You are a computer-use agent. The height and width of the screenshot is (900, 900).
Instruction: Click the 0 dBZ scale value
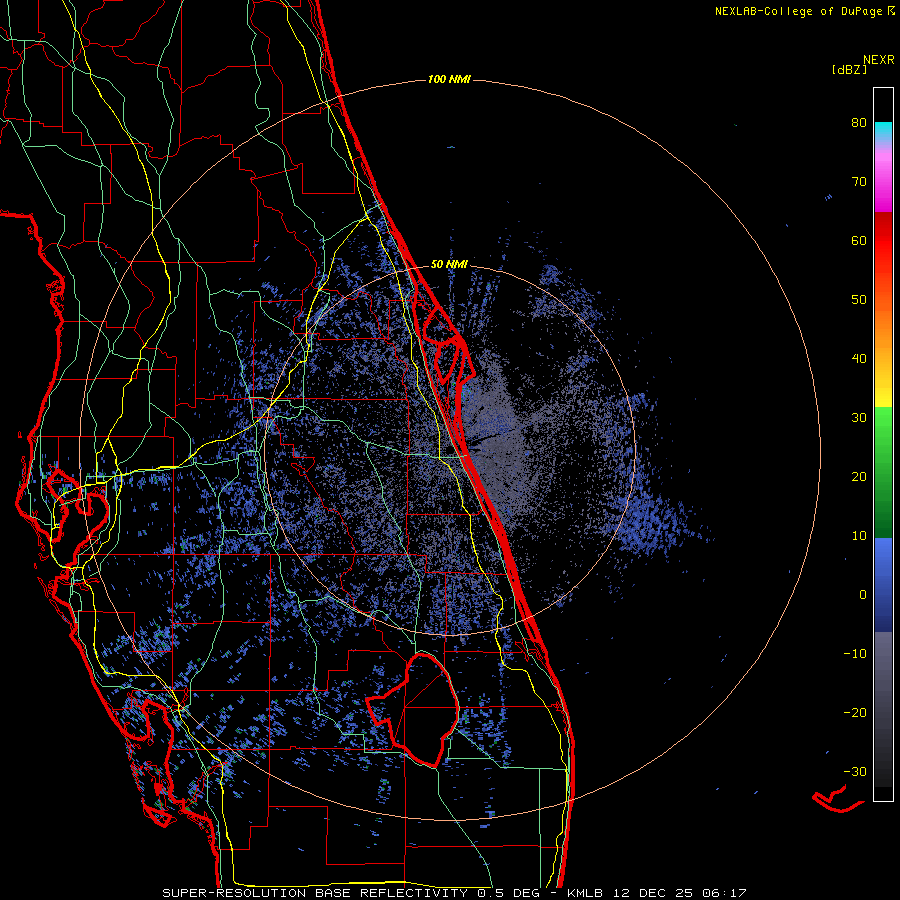pos(863,595)
